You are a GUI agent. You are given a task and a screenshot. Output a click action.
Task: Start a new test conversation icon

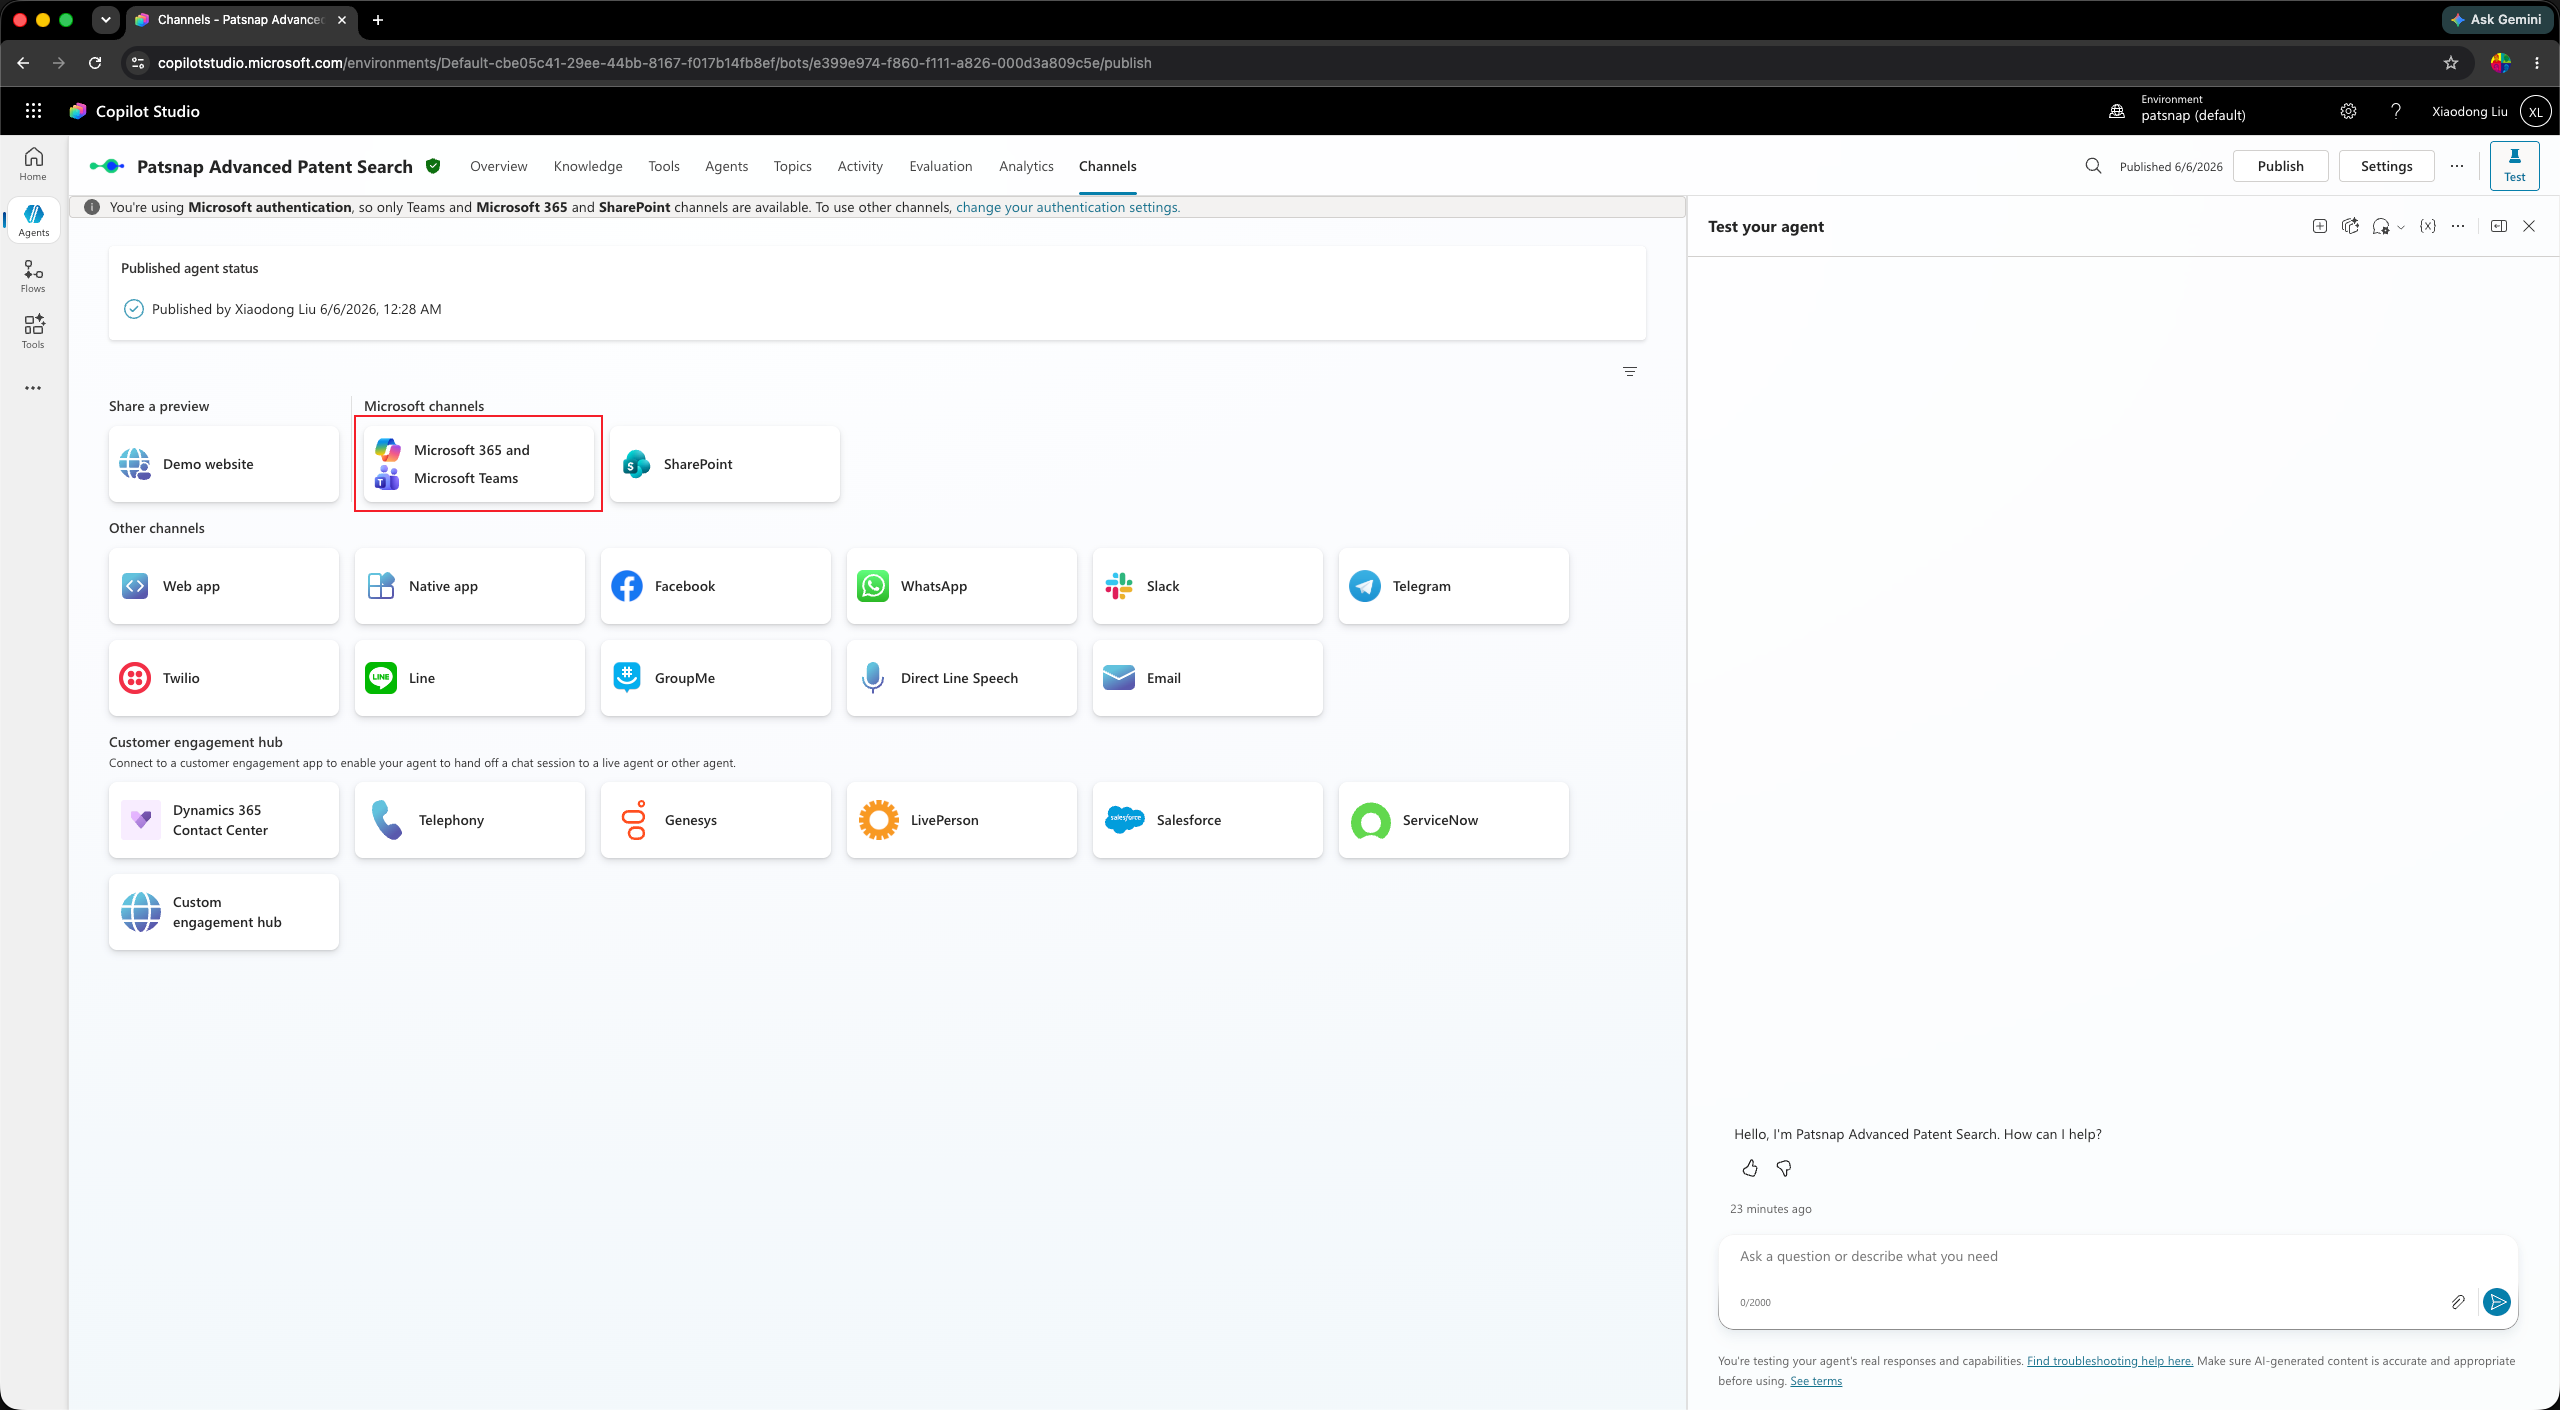click(x=2320, y=226)
